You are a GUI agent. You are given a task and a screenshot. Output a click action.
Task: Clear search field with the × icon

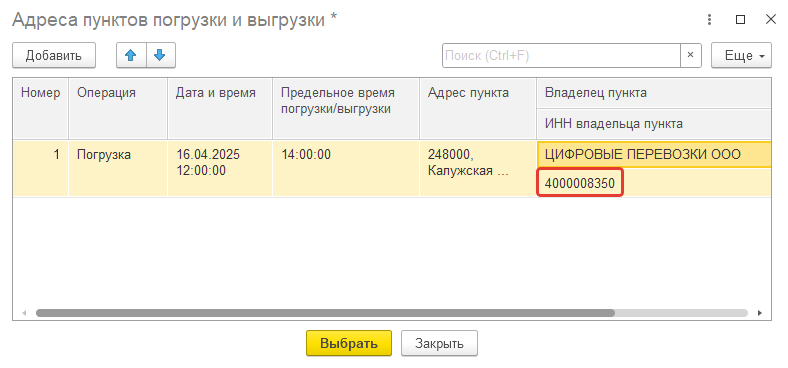(x=691, y=55)
